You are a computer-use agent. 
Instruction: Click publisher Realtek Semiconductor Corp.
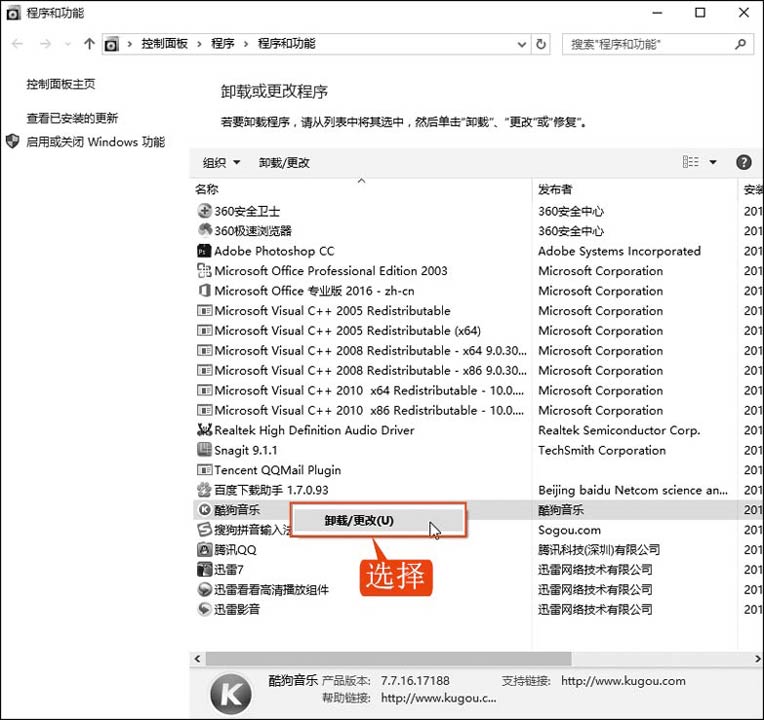coord(619,430)
